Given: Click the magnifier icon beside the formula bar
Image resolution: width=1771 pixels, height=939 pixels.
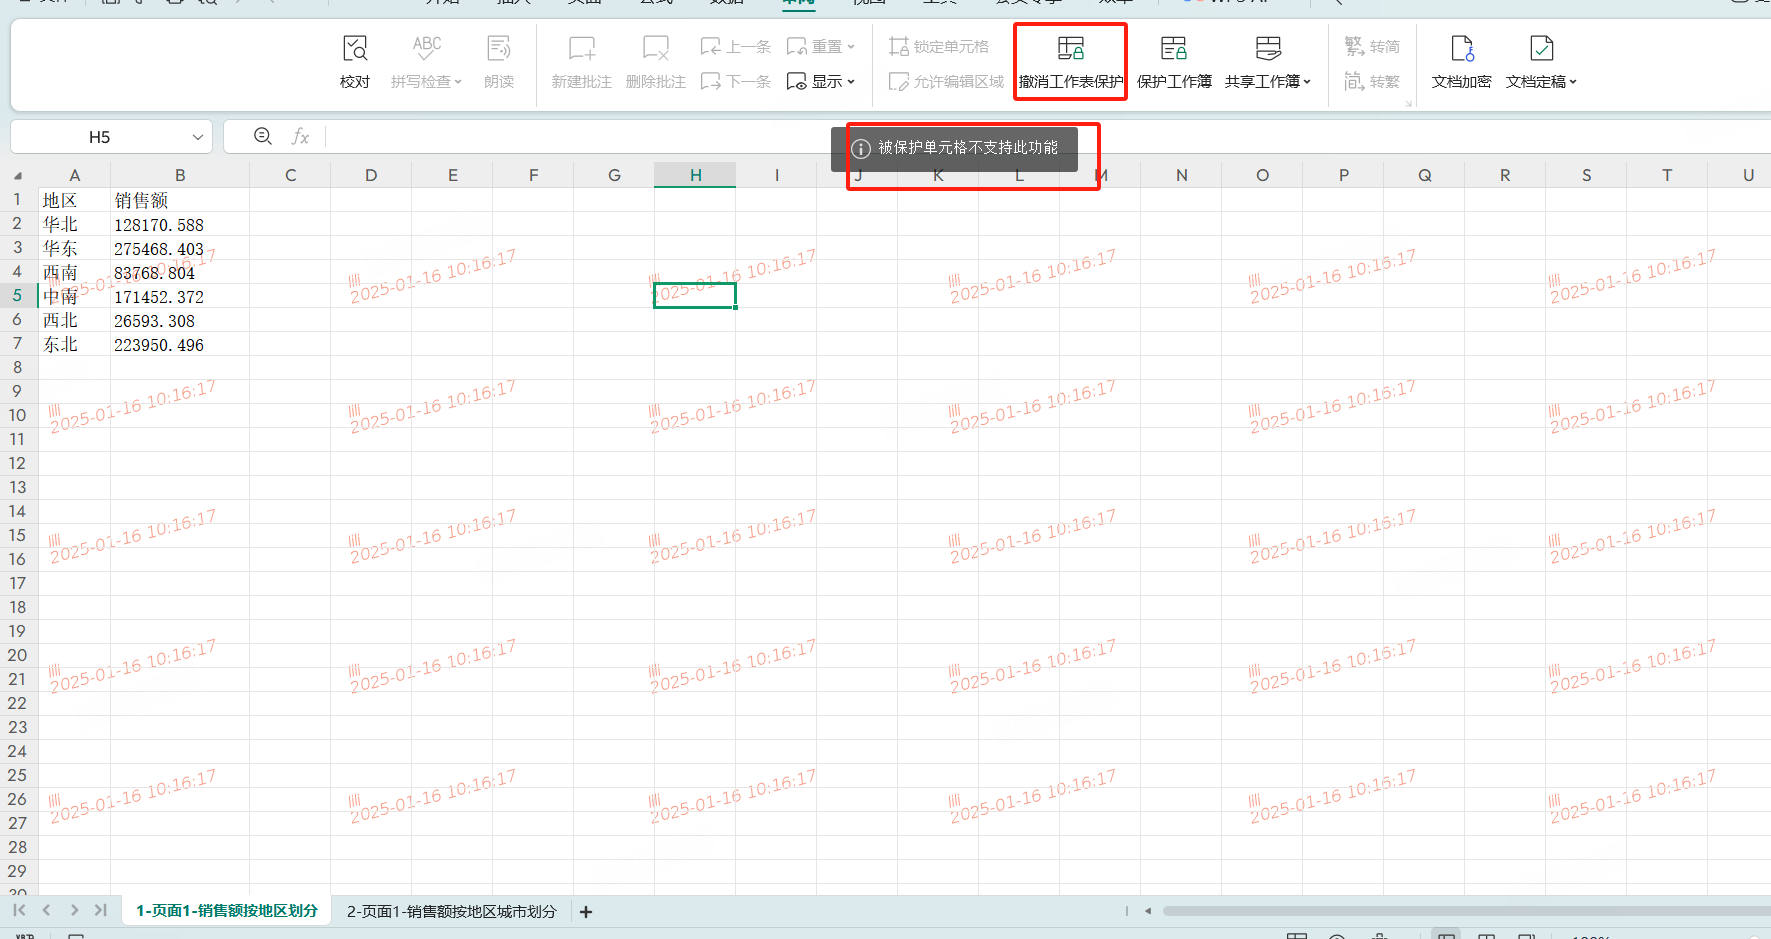Looking at the screenshot, I should coord(263,136).
